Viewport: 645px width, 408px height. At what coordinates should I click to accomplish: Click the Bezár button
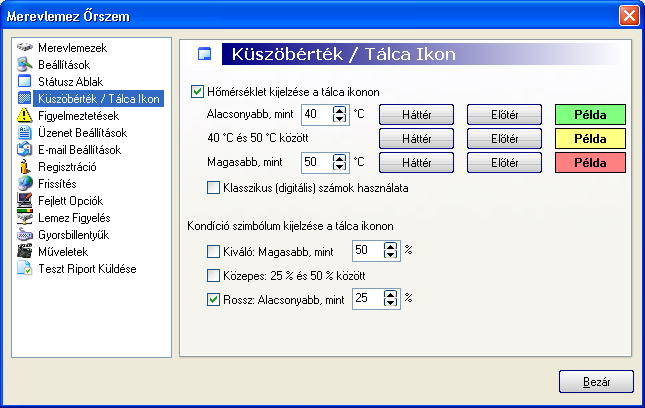(596, 382)
